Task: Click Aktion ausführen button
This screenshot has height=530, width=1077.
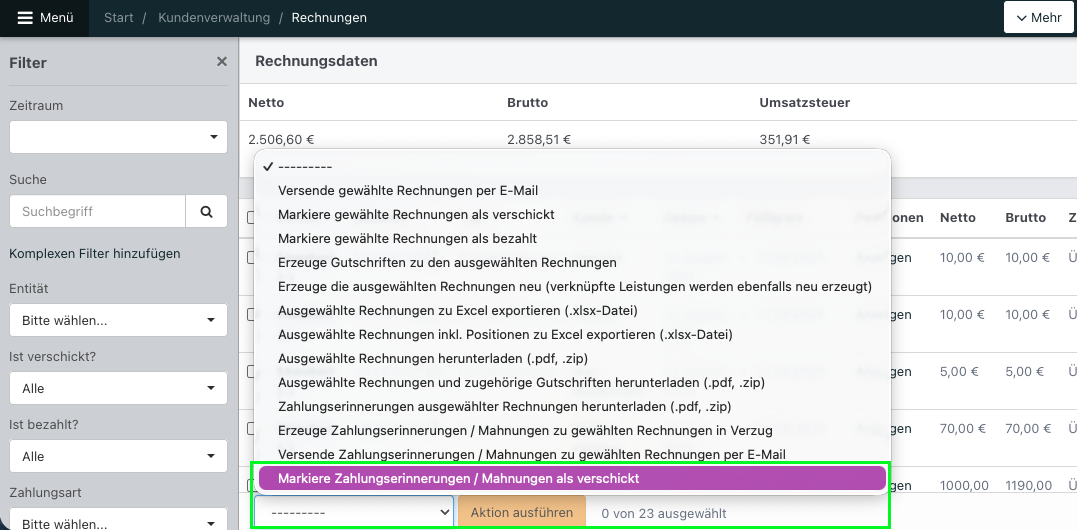Action: [522, 512]
